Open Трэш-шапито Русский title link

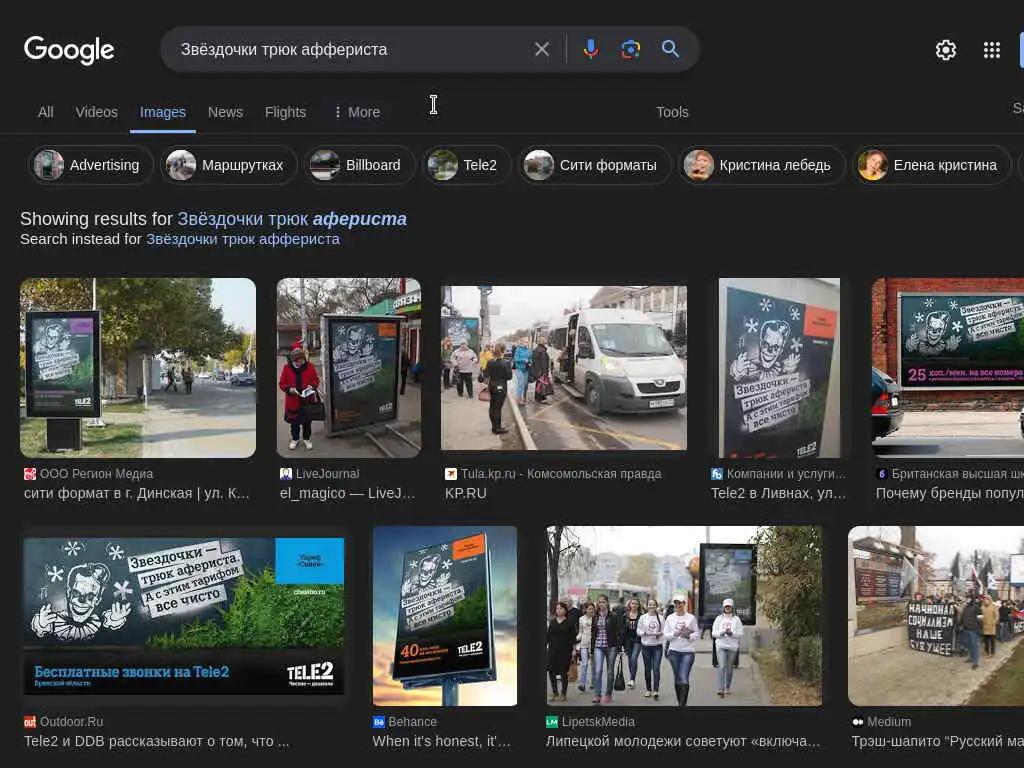coord(938,742)
